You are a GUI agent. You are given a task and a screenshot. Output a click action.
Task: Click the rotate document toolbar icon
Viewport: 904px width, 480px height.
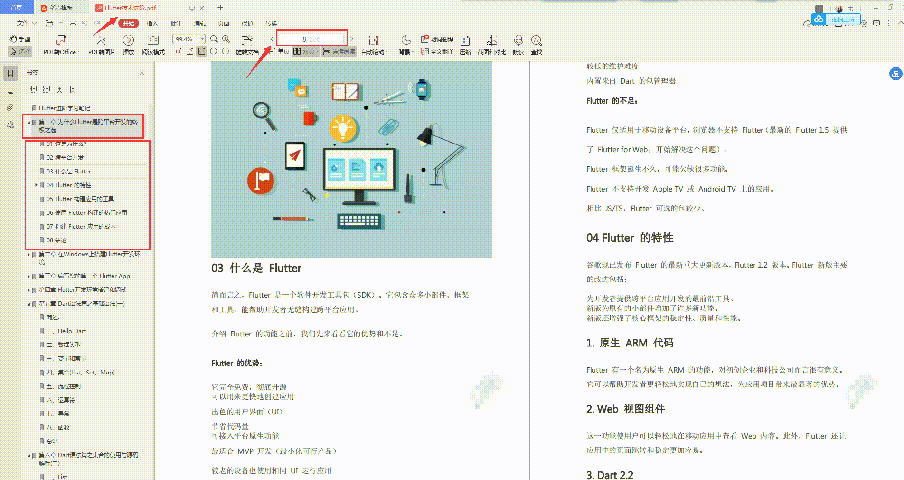point(247,44)
